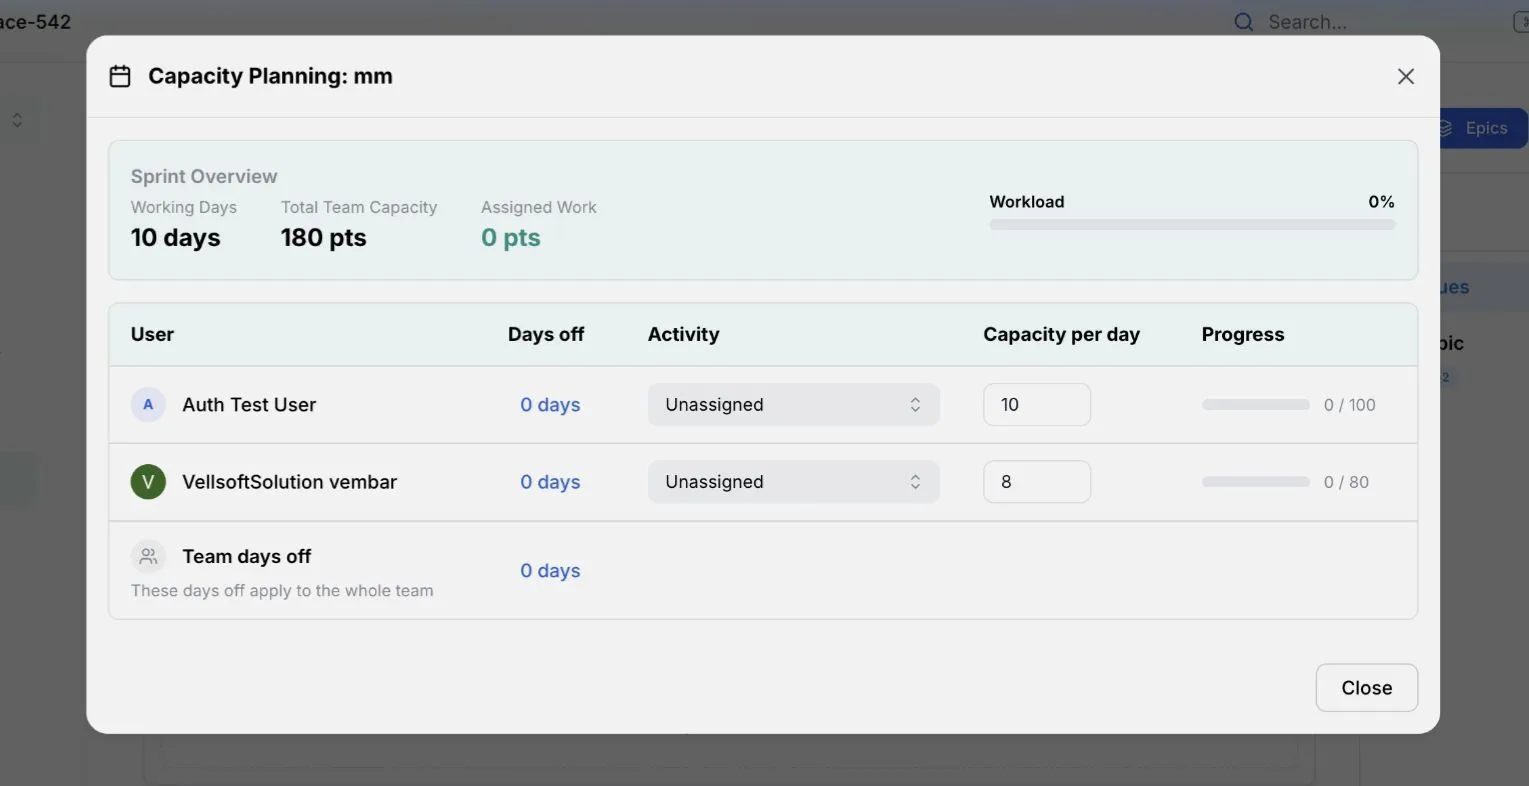Click the "VellsoftSolution vembar" name
Screen dimensions: 1529x786
pos(289,482)
